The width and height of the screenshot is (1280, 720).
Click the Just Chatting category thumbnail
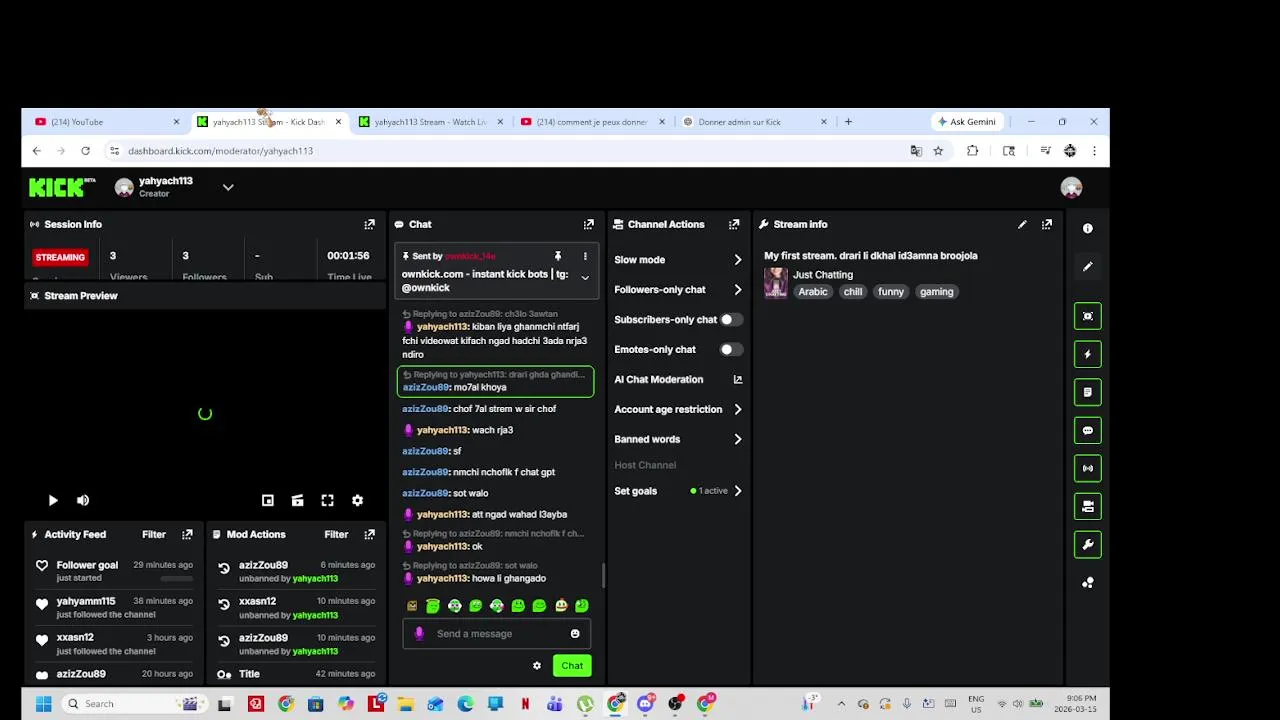point(776,283)
